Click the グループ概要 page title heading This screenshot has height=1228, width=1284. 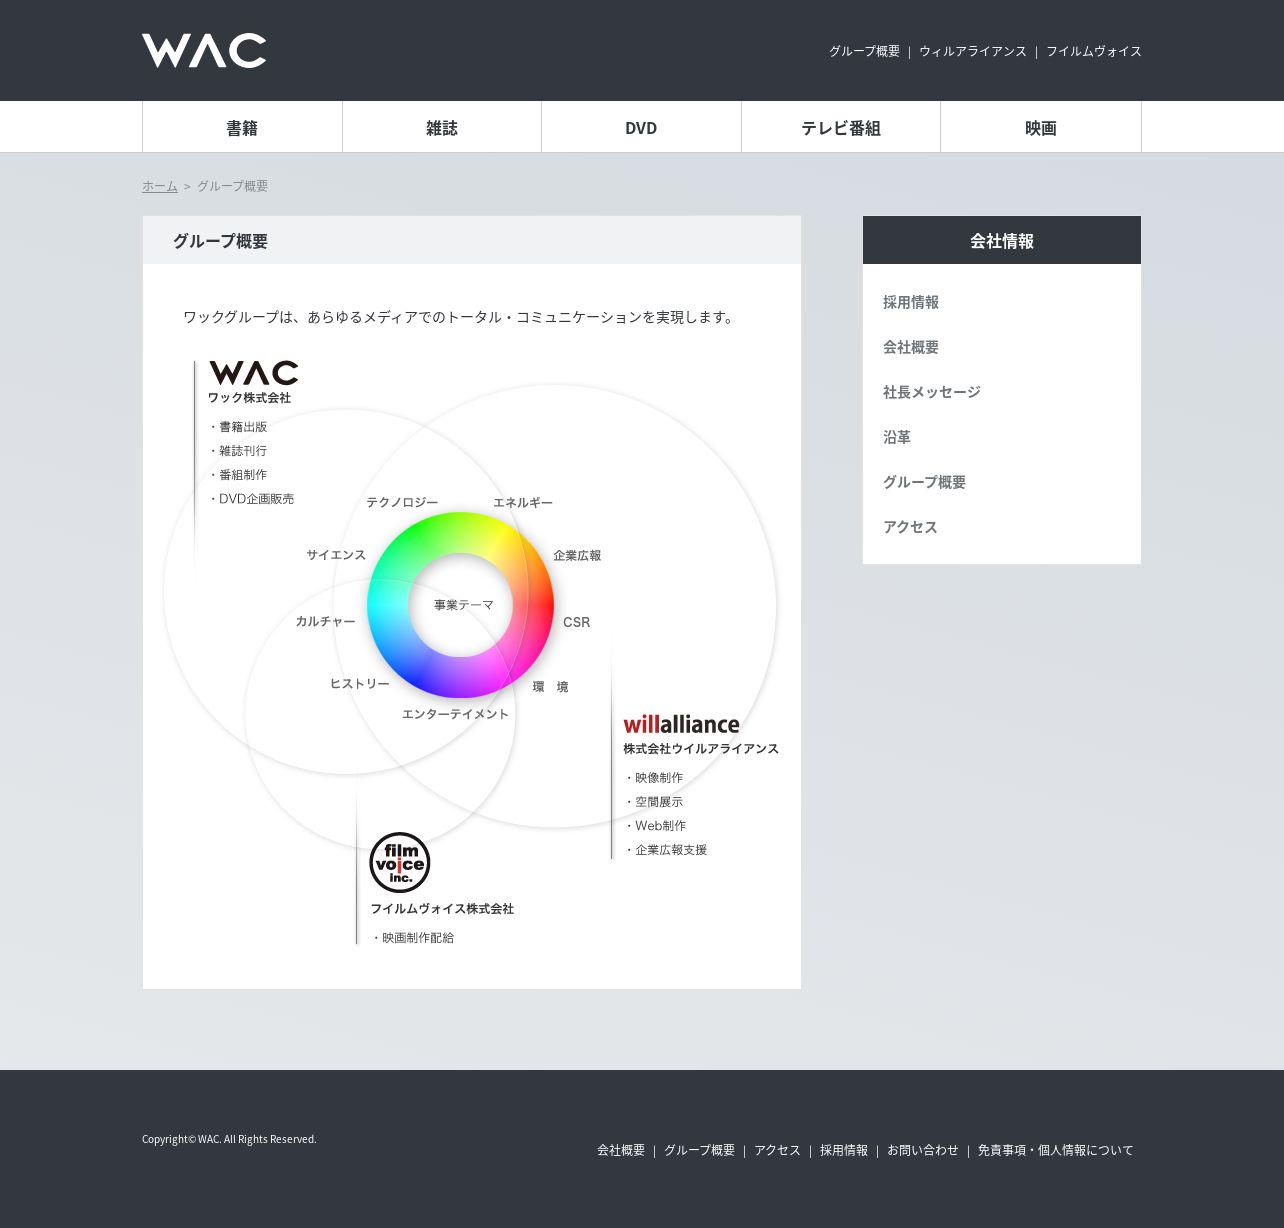tap(220, 241)
